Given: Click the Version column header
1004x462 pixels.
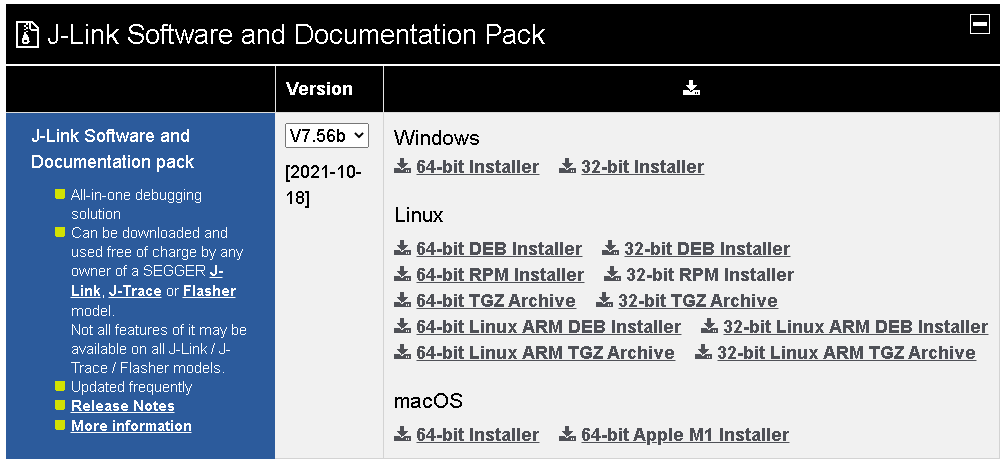Looking at the screenshot, I should (319, 88).
